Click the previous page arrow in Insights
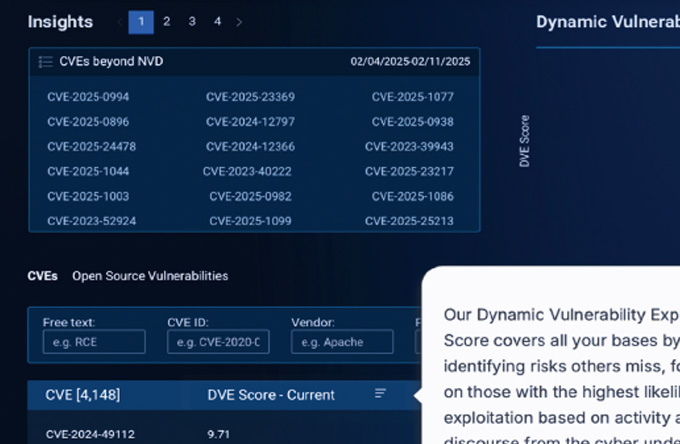This screenshot has height=444, width=680. click(120, 22)
